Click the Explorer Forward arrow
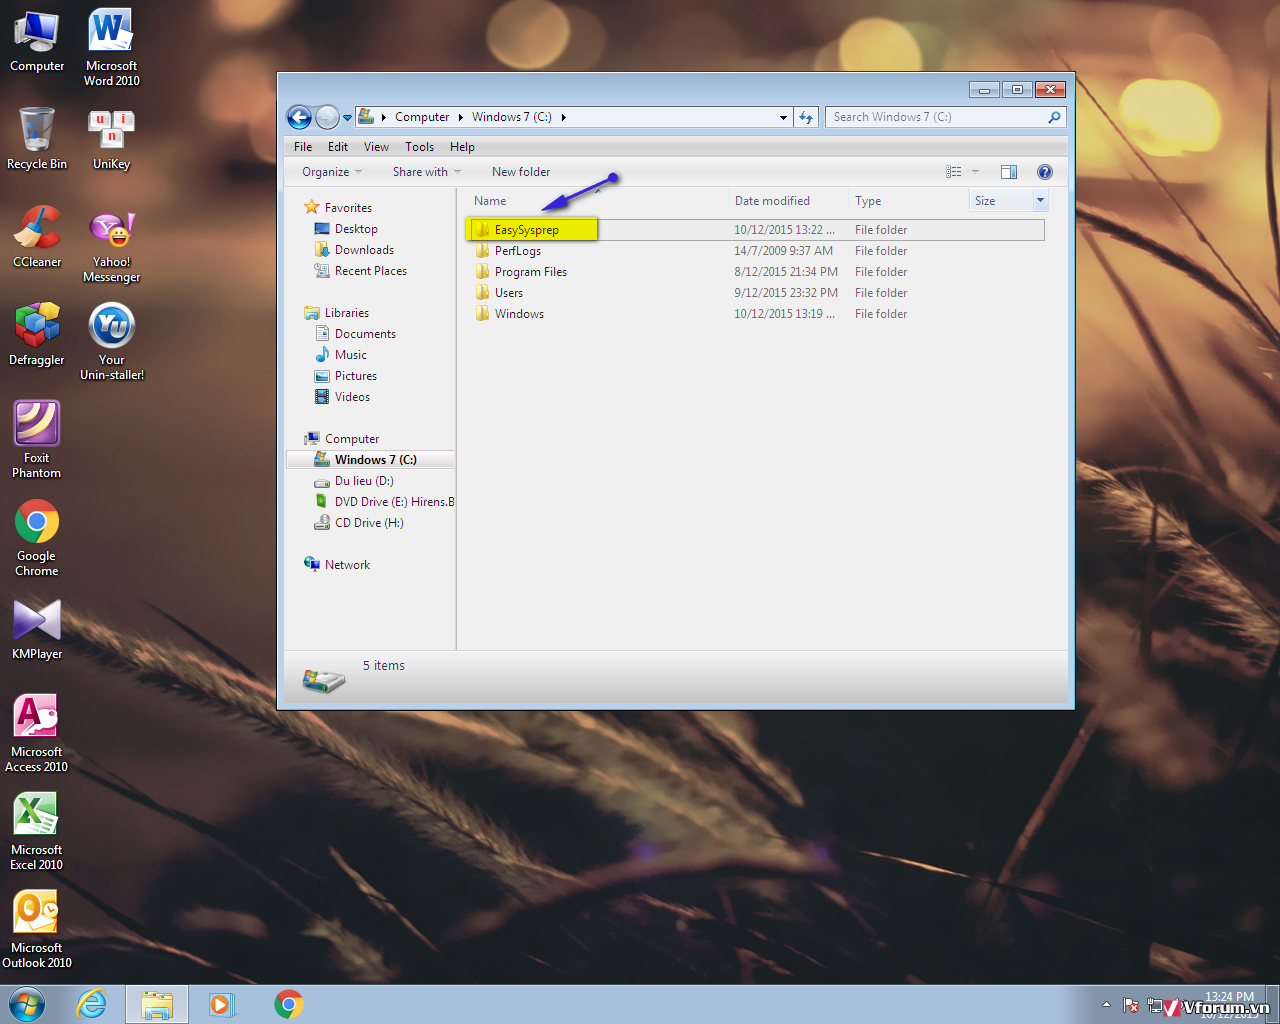Viewport: 1280px width, 1024px height. pyautogui.click(x=327, y=117)
